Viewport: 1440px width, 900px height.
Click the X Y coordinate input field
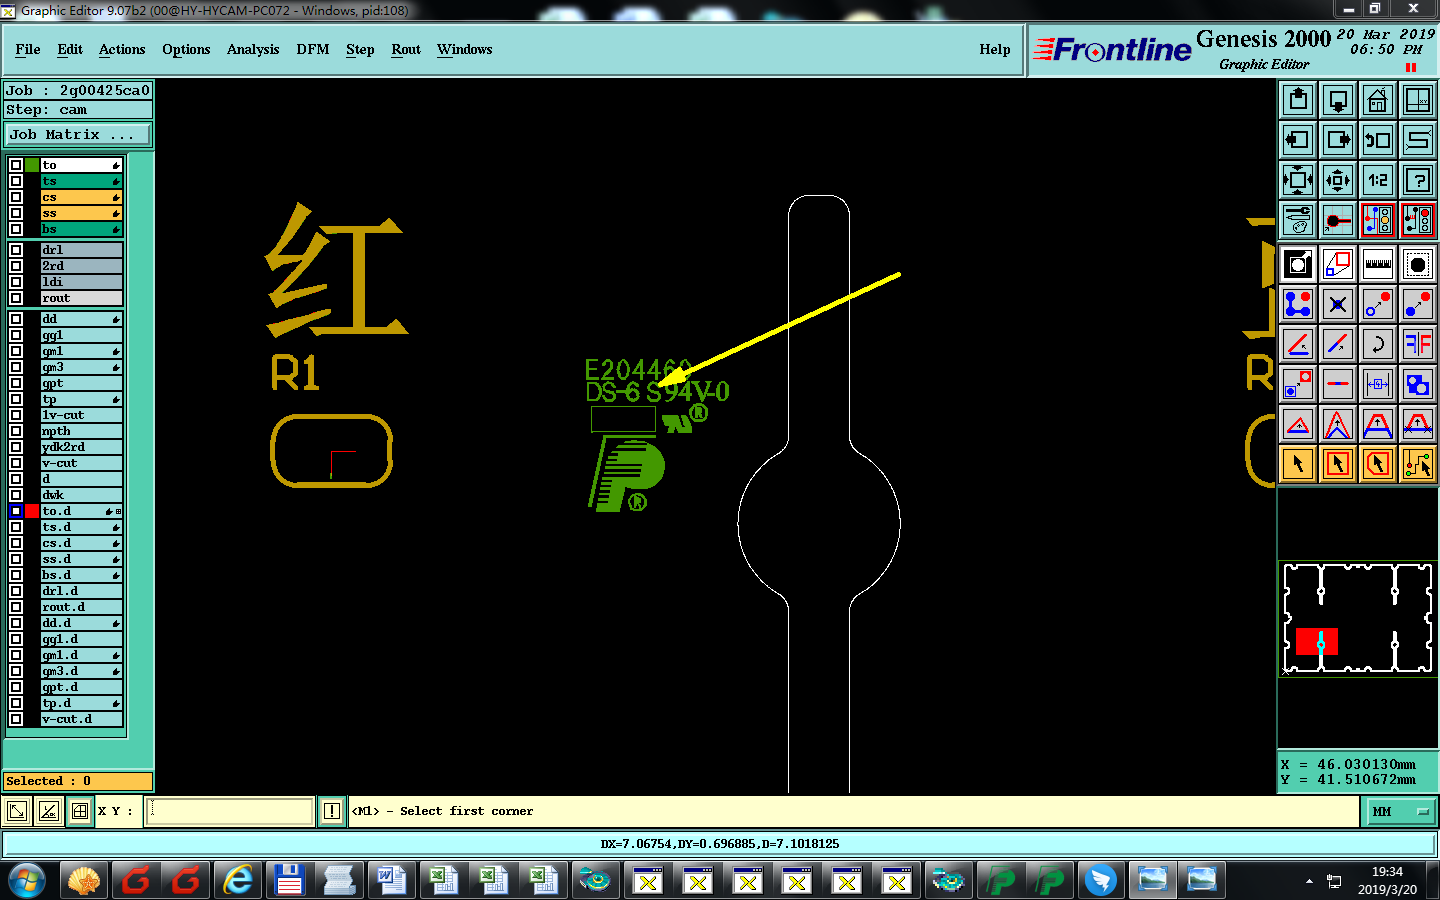coord(230,811)
